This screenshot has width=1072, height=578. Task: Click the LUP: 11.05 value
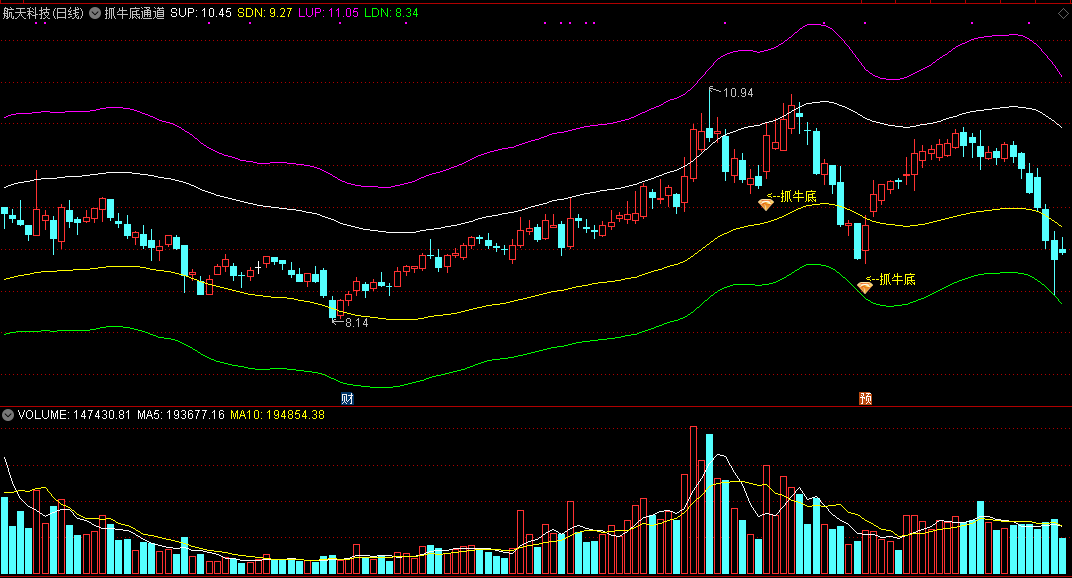[x=328, y=13]
